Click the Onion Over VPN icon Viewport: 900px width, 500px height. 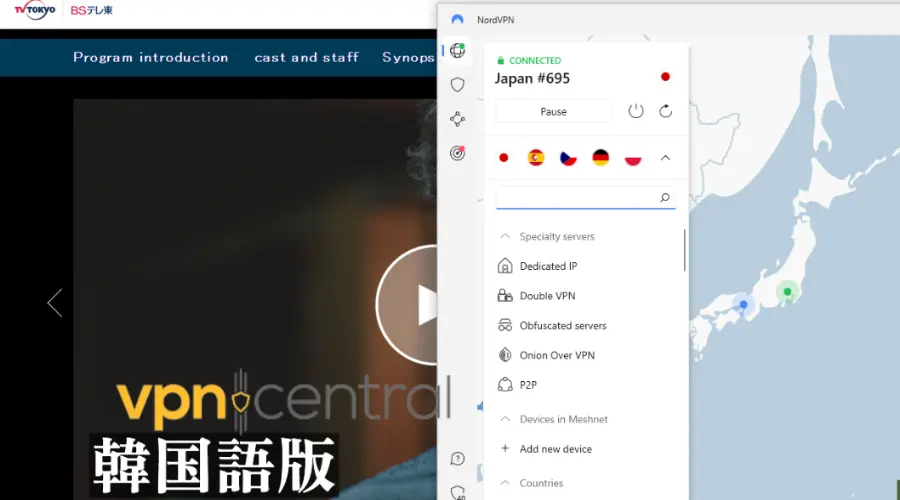click(x=505, y=355)
